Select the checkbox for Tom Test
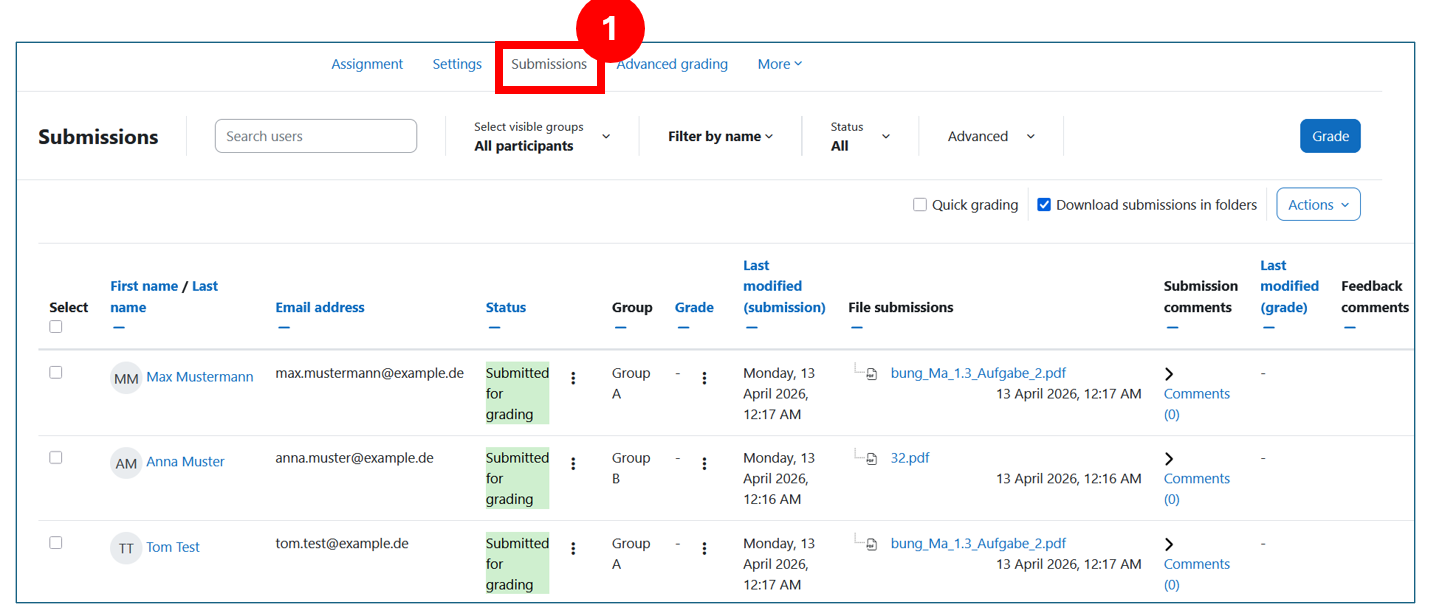The image size is (1431, 615). pyautogui.click(x=56, y=542)
